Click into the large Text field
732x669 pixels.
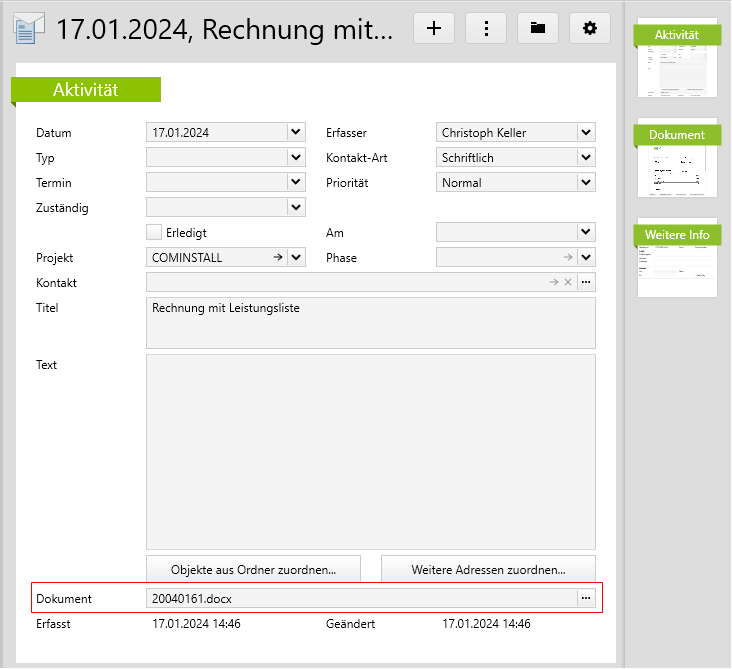point(370,450)
